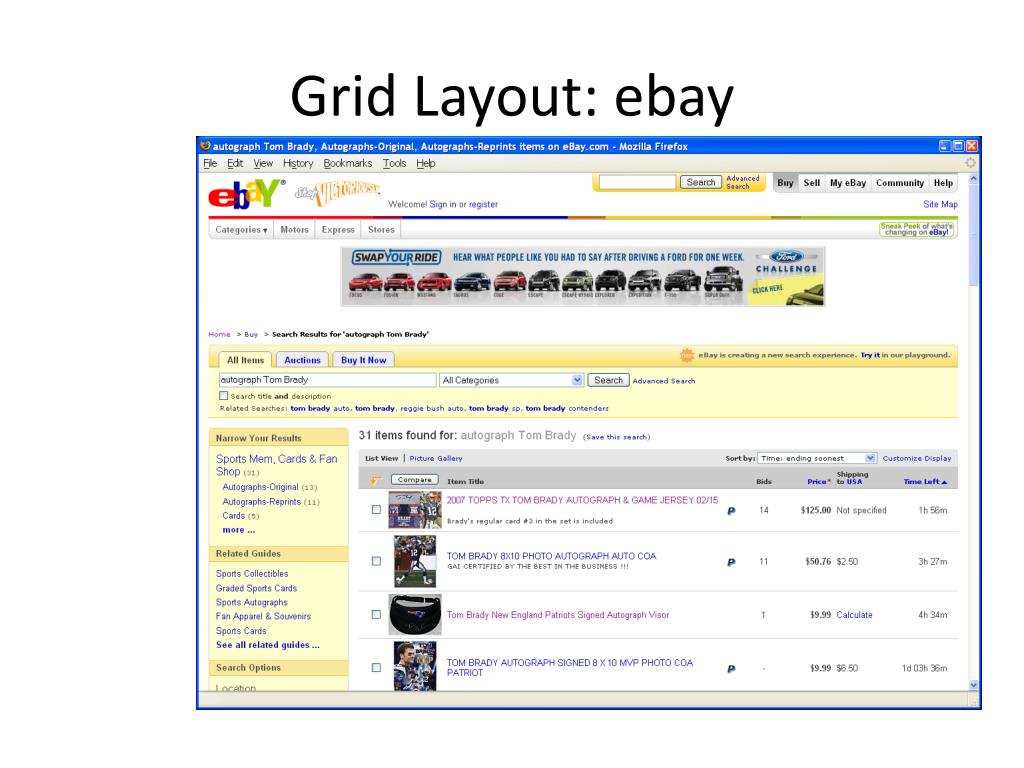
Task: Check the box for 2007 Topps item
Action: point(376,509)
